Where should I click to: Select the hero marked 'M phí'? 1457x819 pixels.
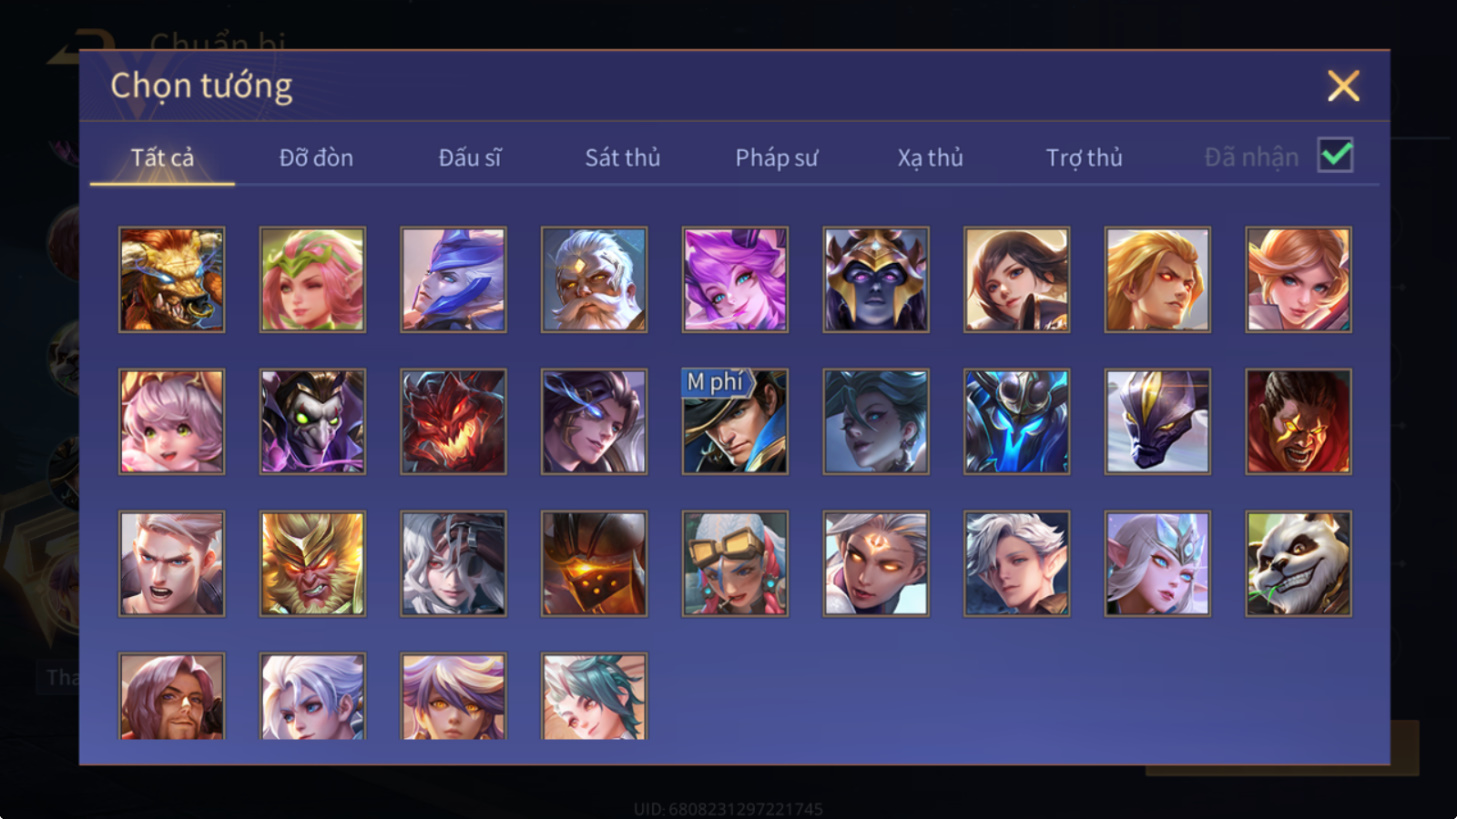coord(735,422)
